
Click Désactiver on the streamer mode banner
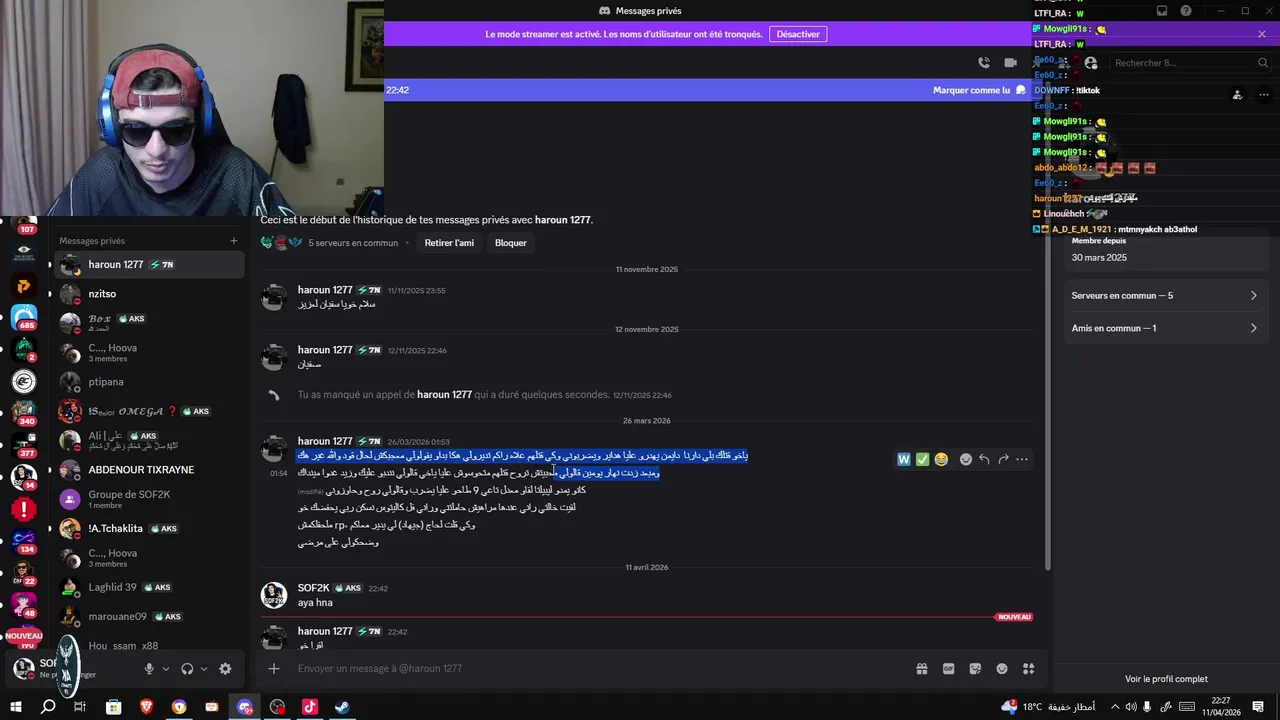(798, 34)
